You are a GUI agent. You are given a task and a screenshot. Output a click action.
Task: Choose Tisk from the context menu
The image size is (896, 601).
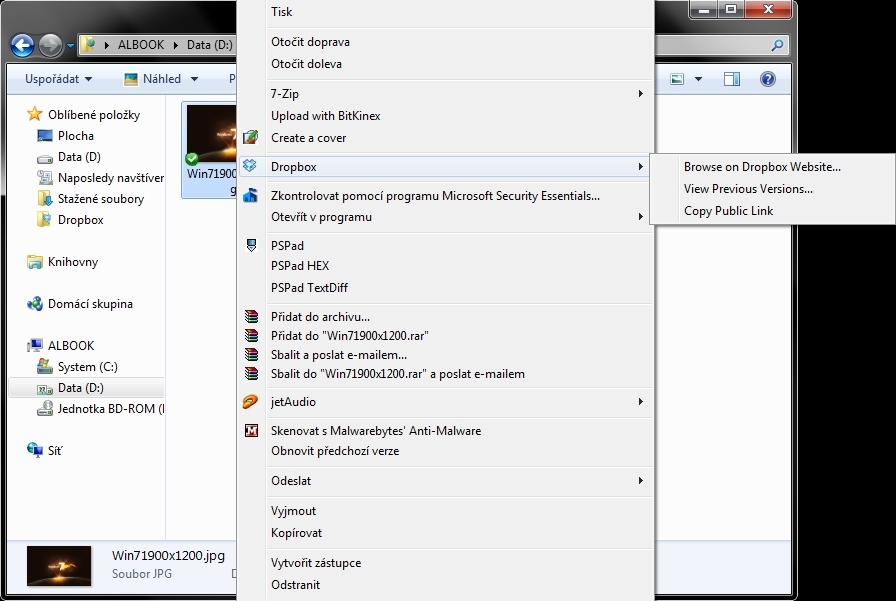[445, 12]
